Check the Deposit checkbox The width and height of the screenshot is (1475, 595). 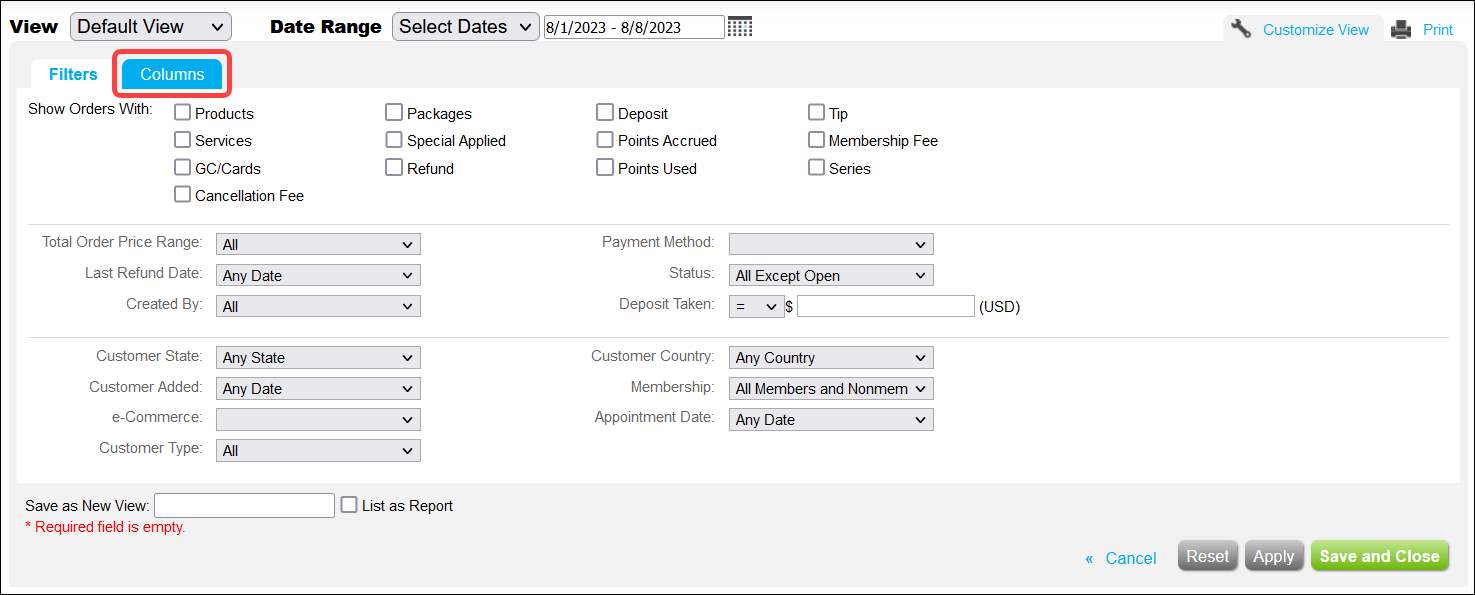605,113
